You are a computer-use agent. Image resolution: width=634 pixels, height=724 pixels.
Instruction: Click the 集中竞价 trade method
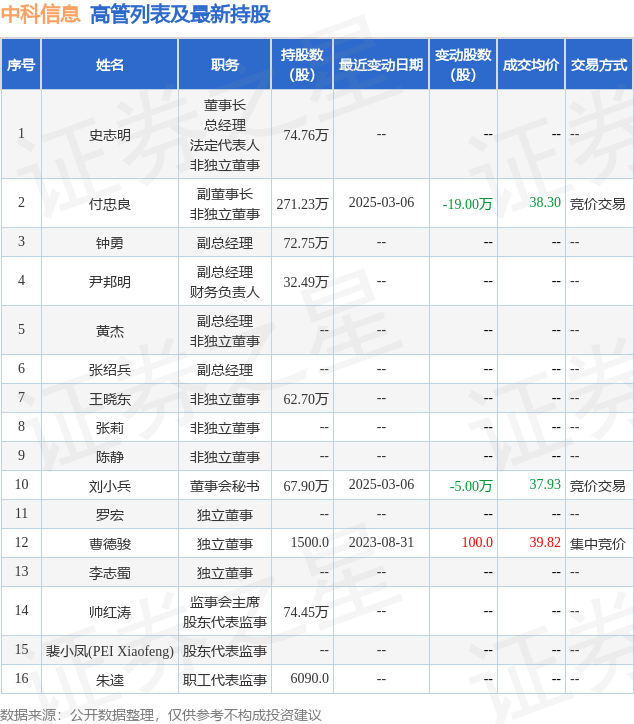[598, 543]
